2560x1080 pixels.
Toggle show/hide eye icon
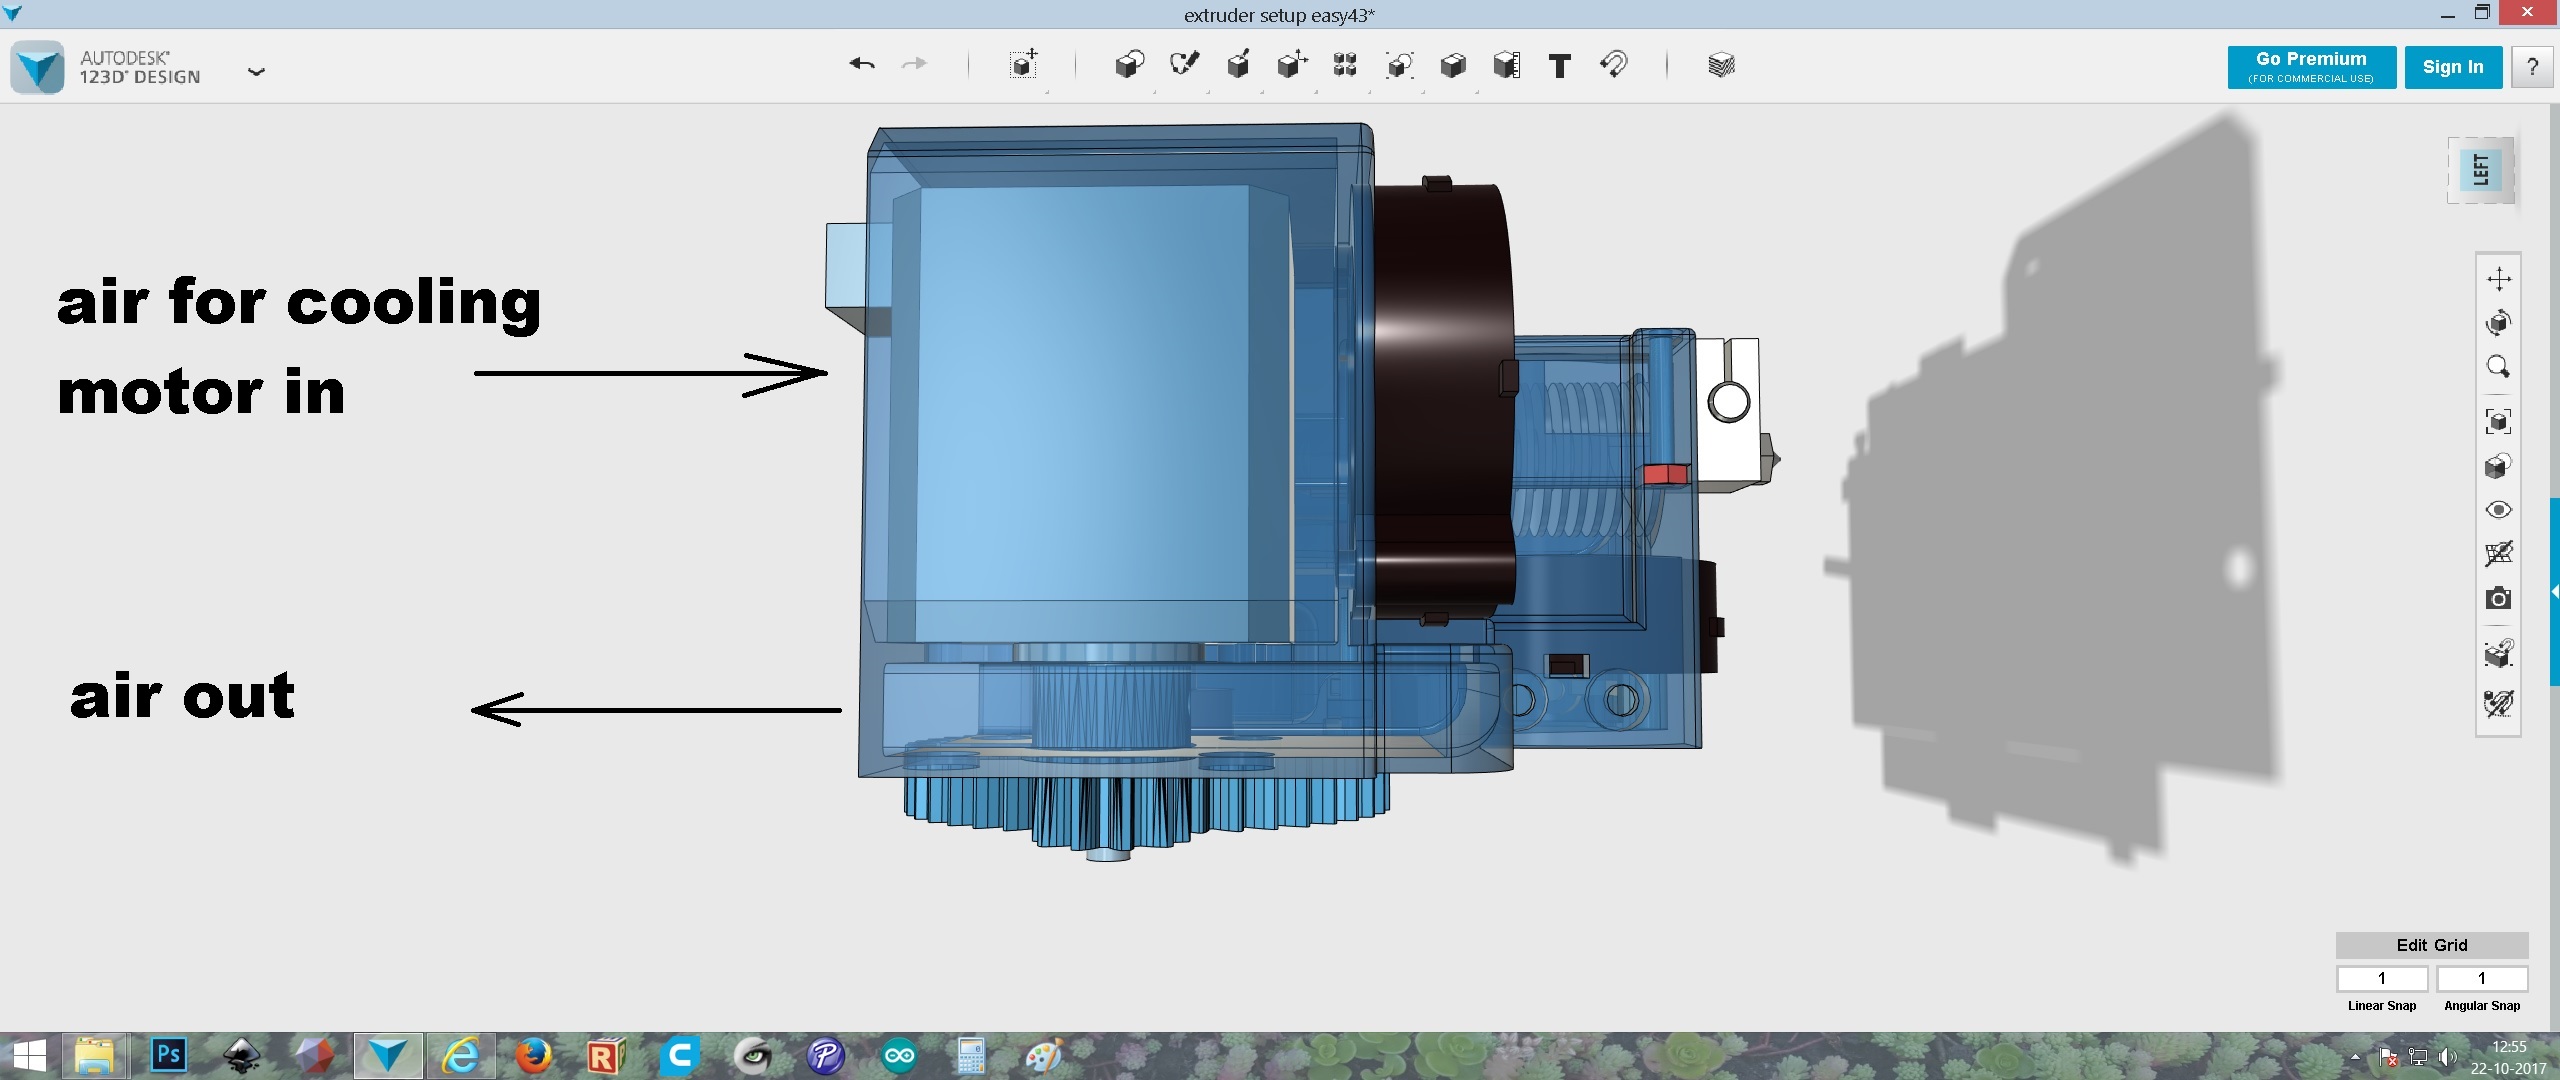(2498, 510)
